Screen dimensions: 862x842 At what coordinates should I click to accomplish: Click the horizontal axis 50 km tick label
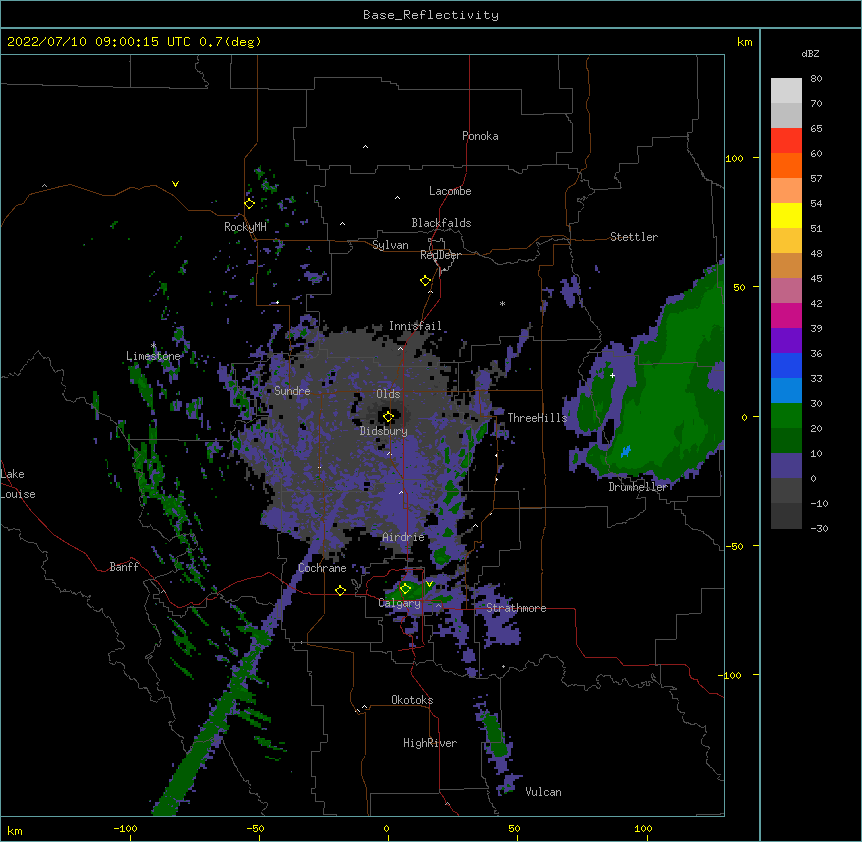pyautogui.click(x=514, y=828)
